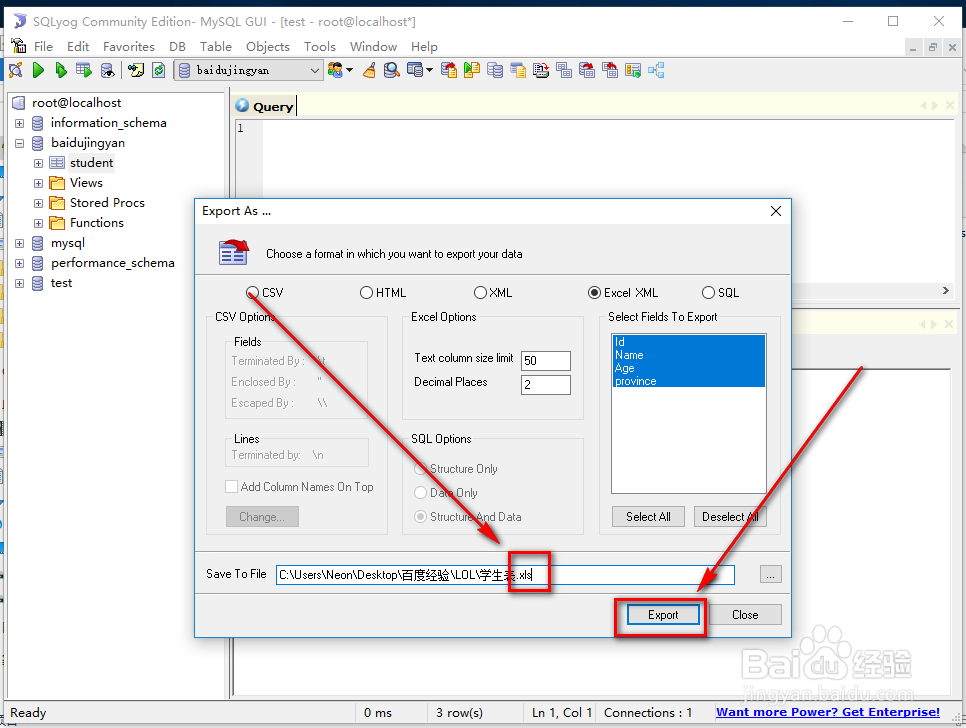Click the broom flush icon
Image resolution: width=966 pixels, height=728 pixels.
(370, 70)
